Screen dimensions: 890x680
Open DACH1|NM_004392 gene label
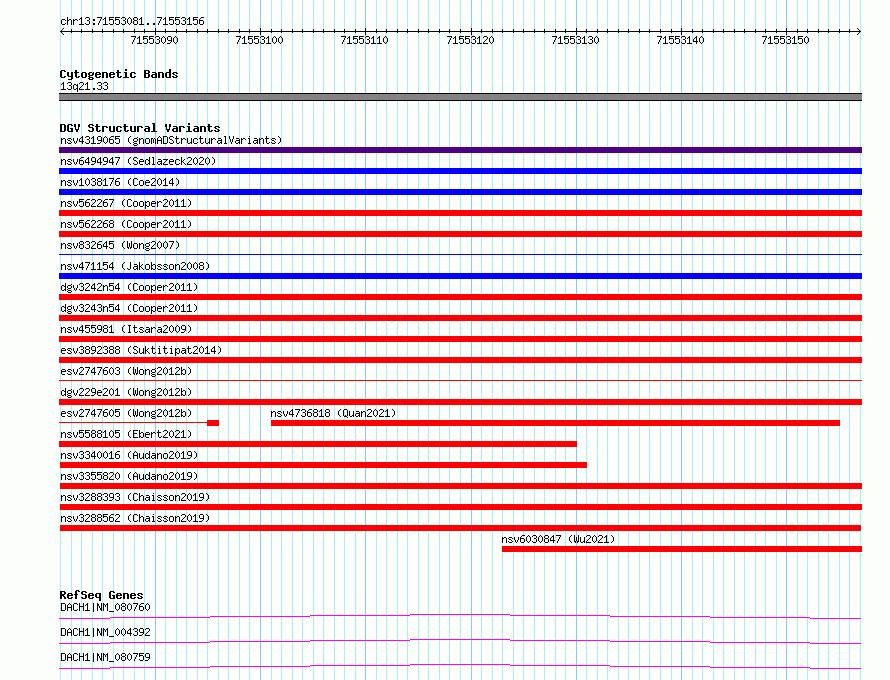coord(106,632)
